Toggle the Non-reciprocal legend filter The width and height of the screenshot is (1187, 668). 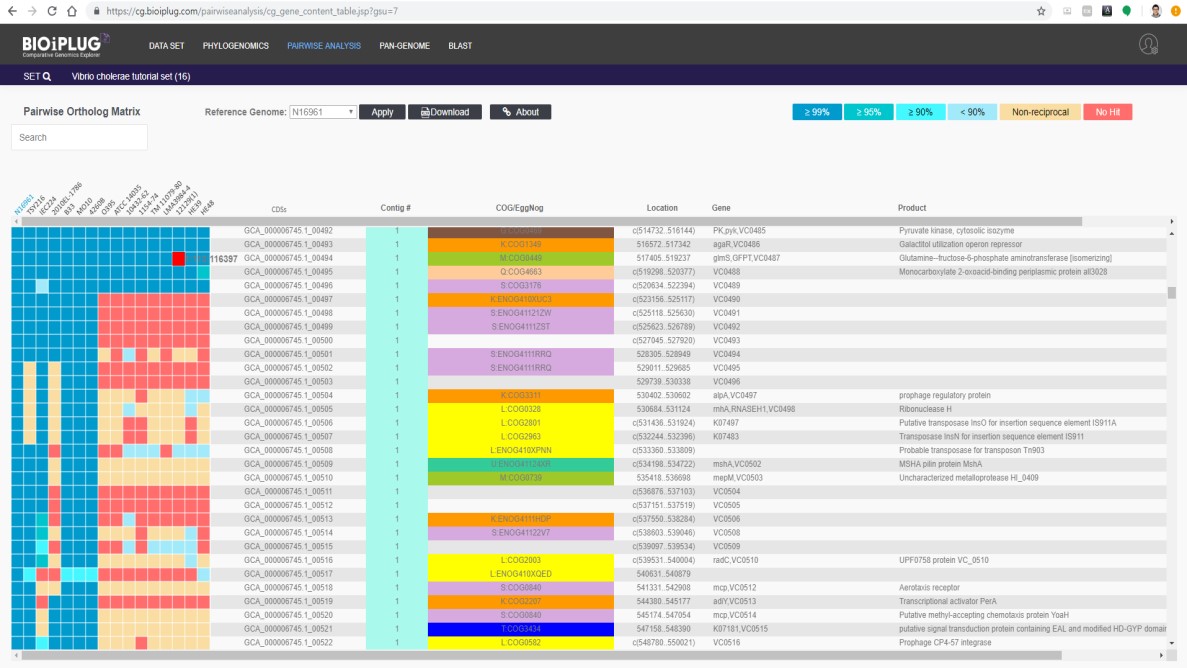pyautogui.click(x=1040, y=112)
